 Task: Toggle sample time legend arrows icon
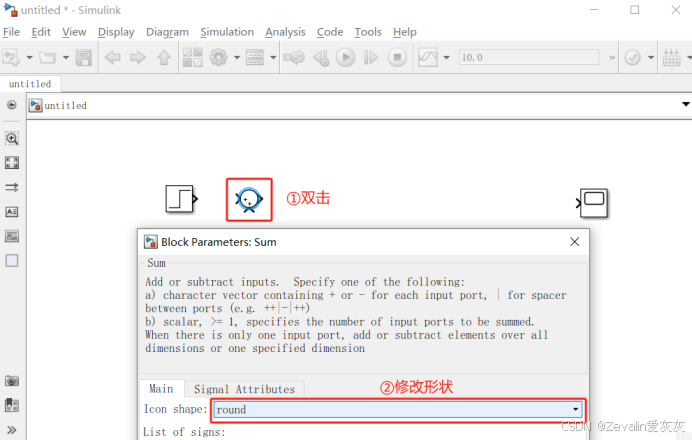[x=12, y=188]
